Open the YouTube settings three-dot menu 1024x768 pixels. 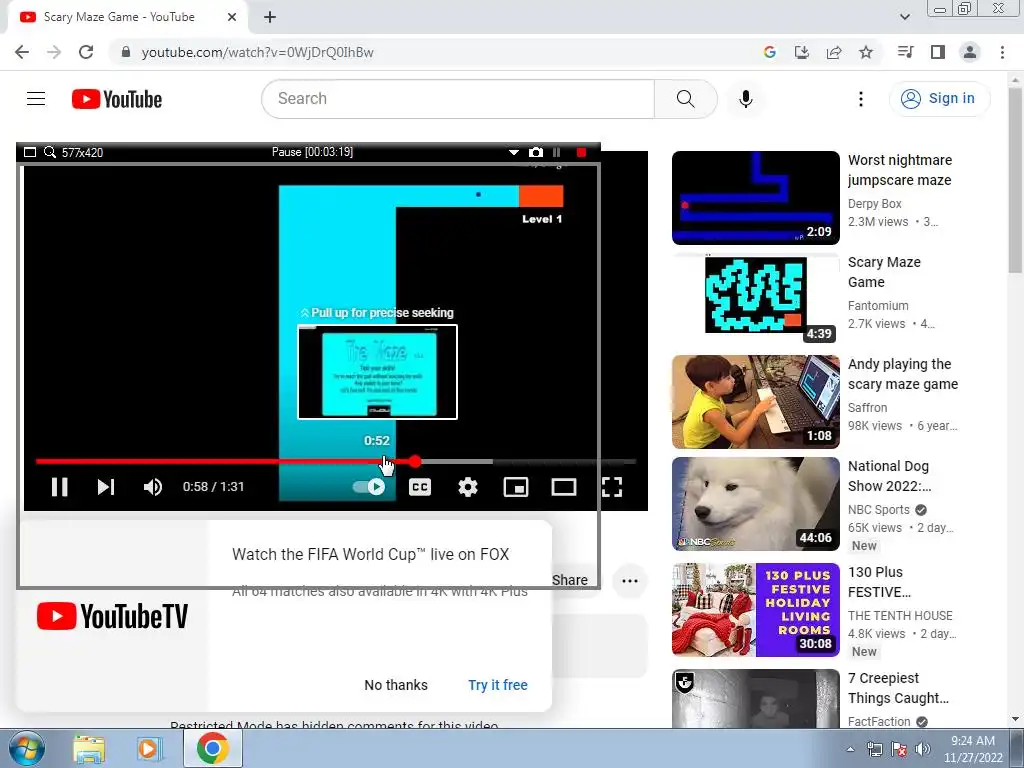861,99
